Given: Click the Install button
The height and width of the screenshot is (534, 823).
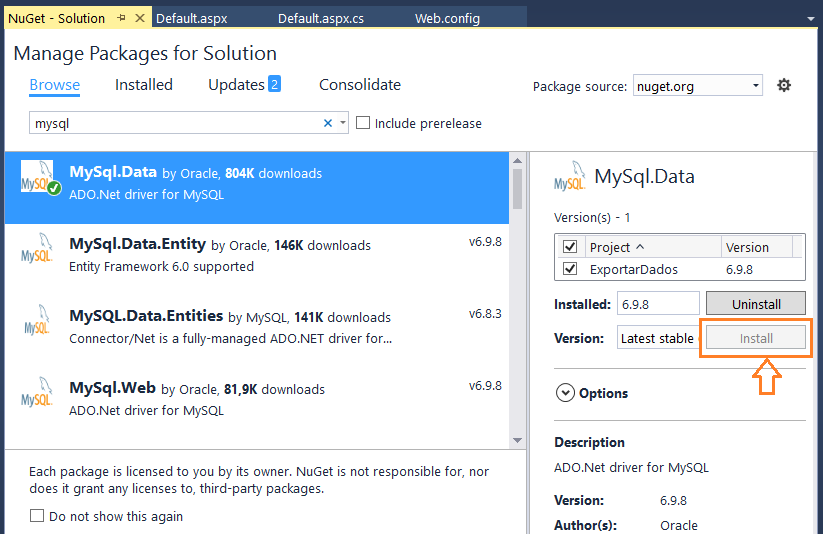Looking at the screenshot, I should (x=756, y=338).
